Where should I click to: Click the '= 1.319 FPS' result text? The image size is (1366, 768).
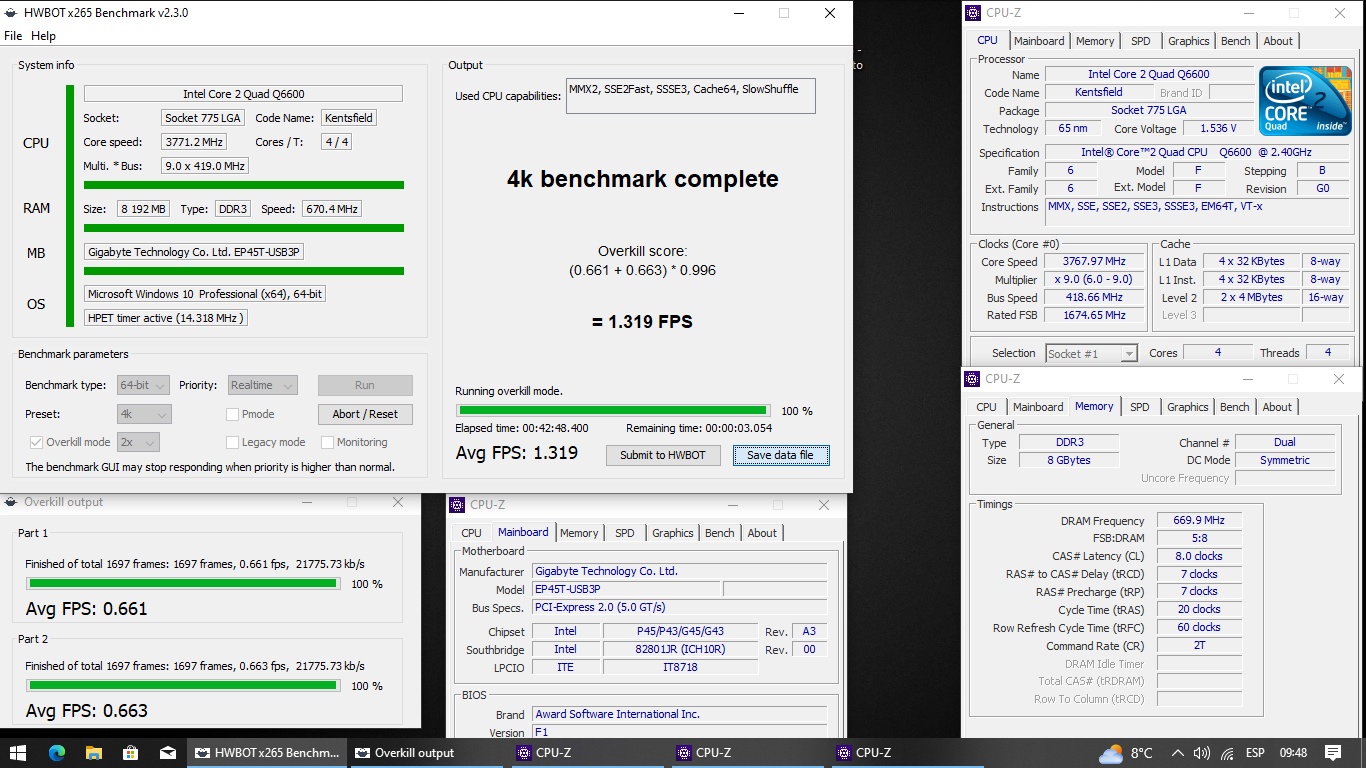(x=641, y=322)
